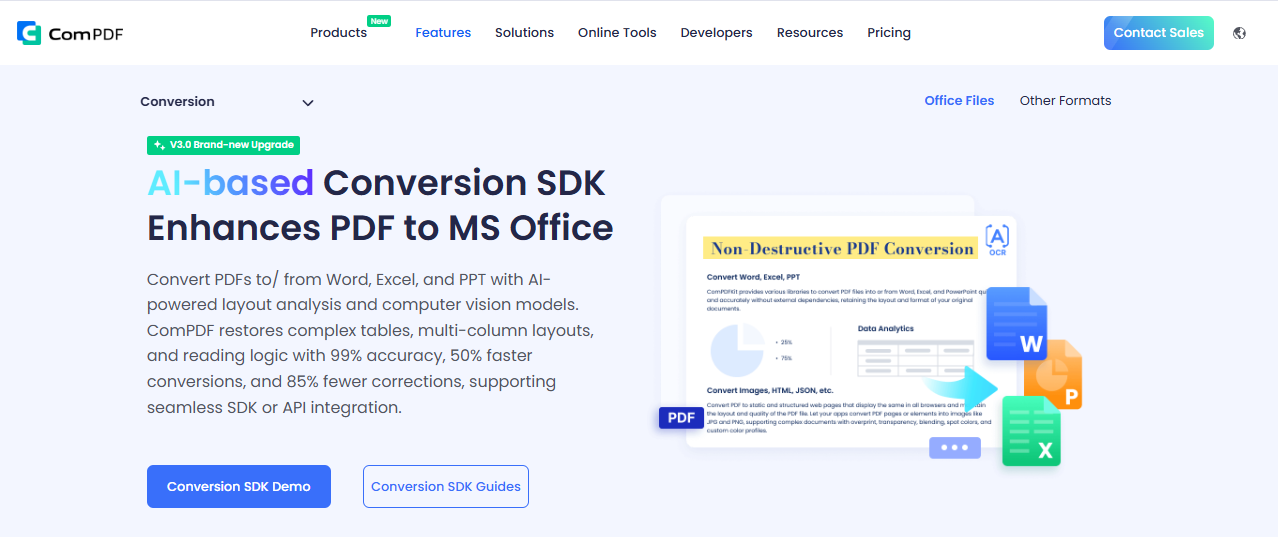Click the Data Analytics table graphic
Viewport: 1278px width, 537px height.
915,358
